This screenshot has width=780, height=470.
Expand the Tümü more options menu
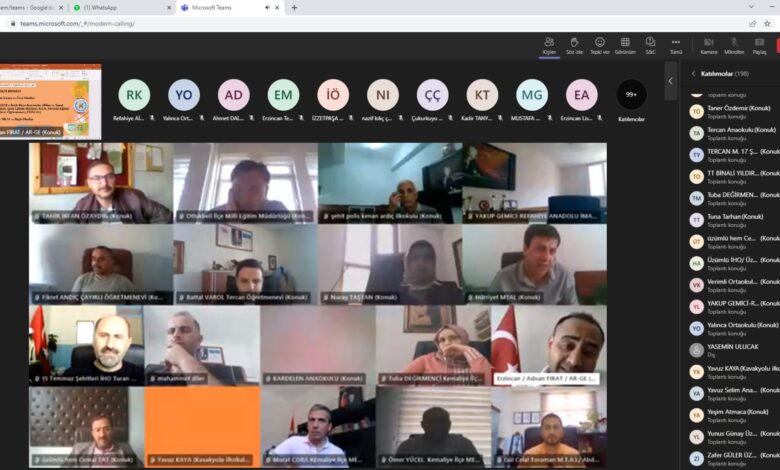click(676, 44)
